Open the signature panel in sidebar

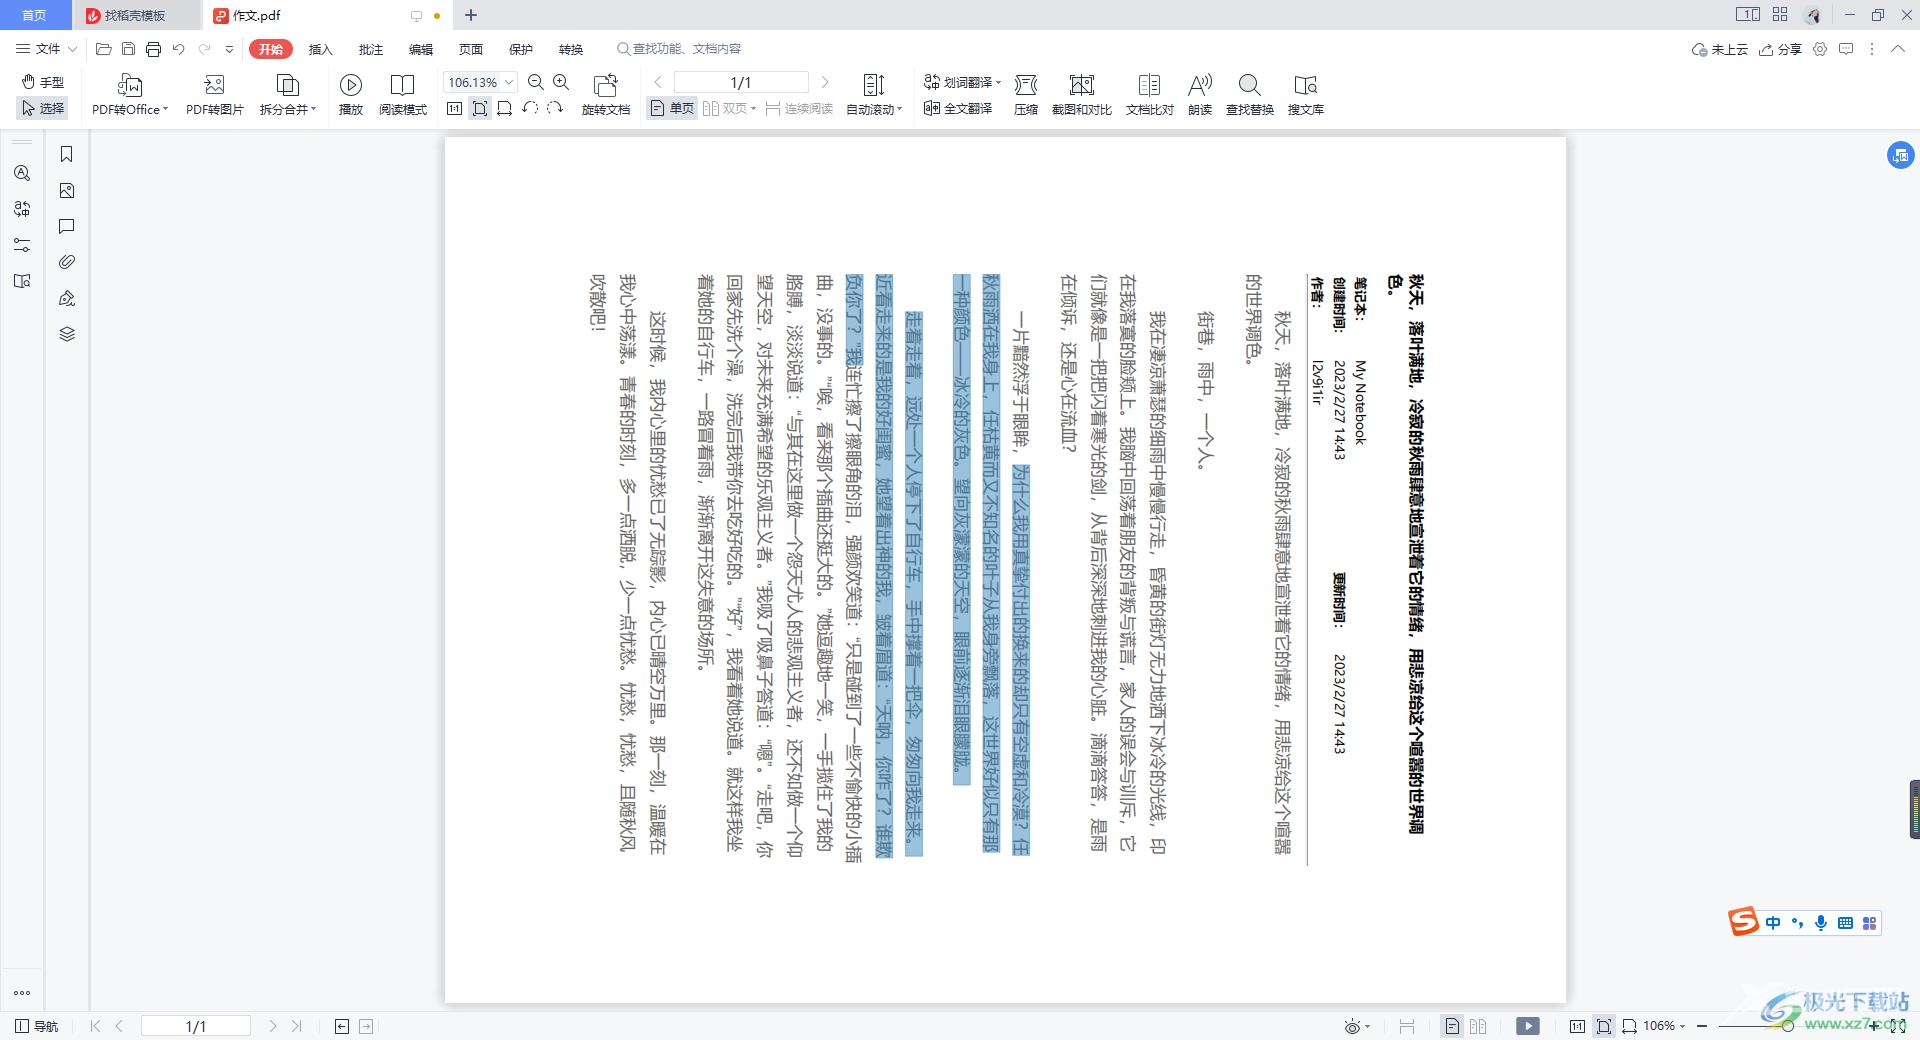[x=67, y=298]
